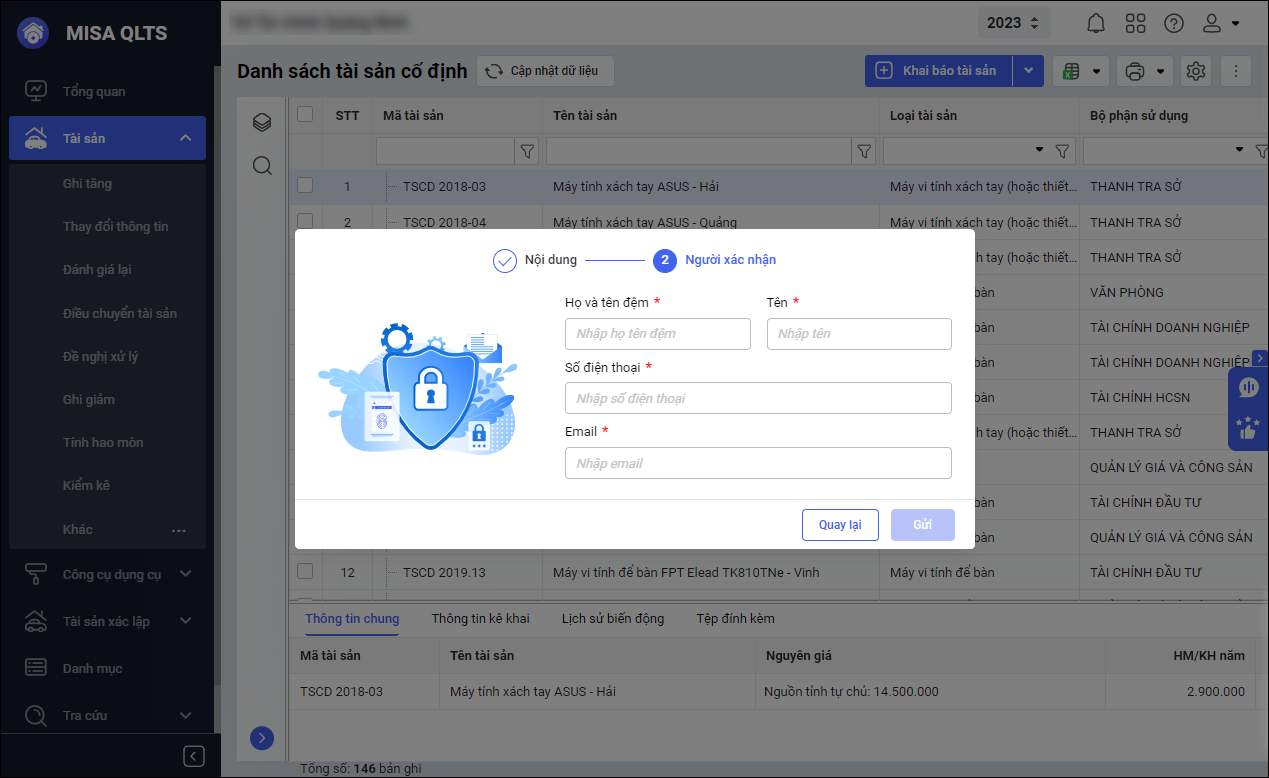Open dropdown arrow next to Khai báo tài sản

coord(1029,71)
